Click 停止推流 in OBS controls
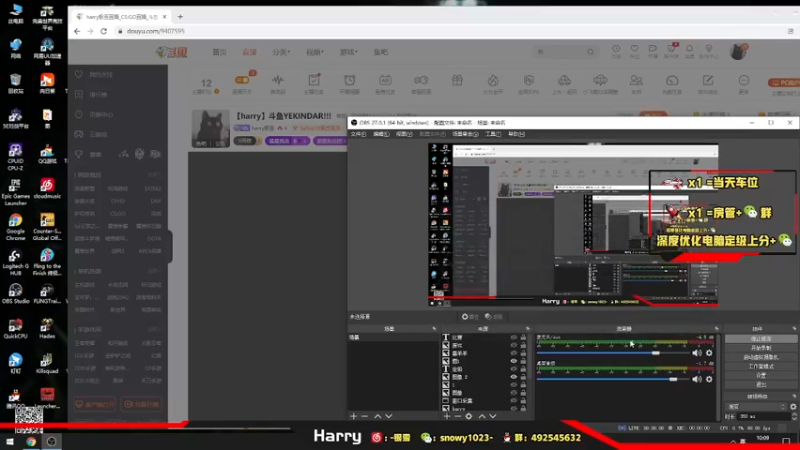The image size is (800, 450). point(761,339)
